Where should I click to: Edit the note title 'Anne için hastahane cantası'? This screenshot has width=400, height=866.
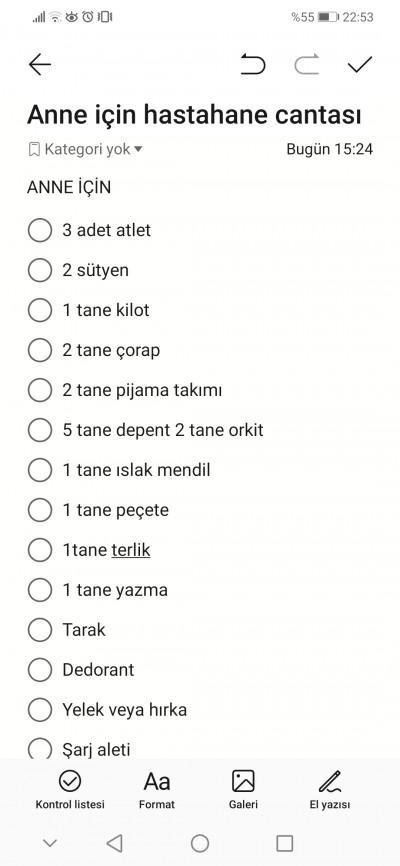pyautogui.click(x=194, y=115)
